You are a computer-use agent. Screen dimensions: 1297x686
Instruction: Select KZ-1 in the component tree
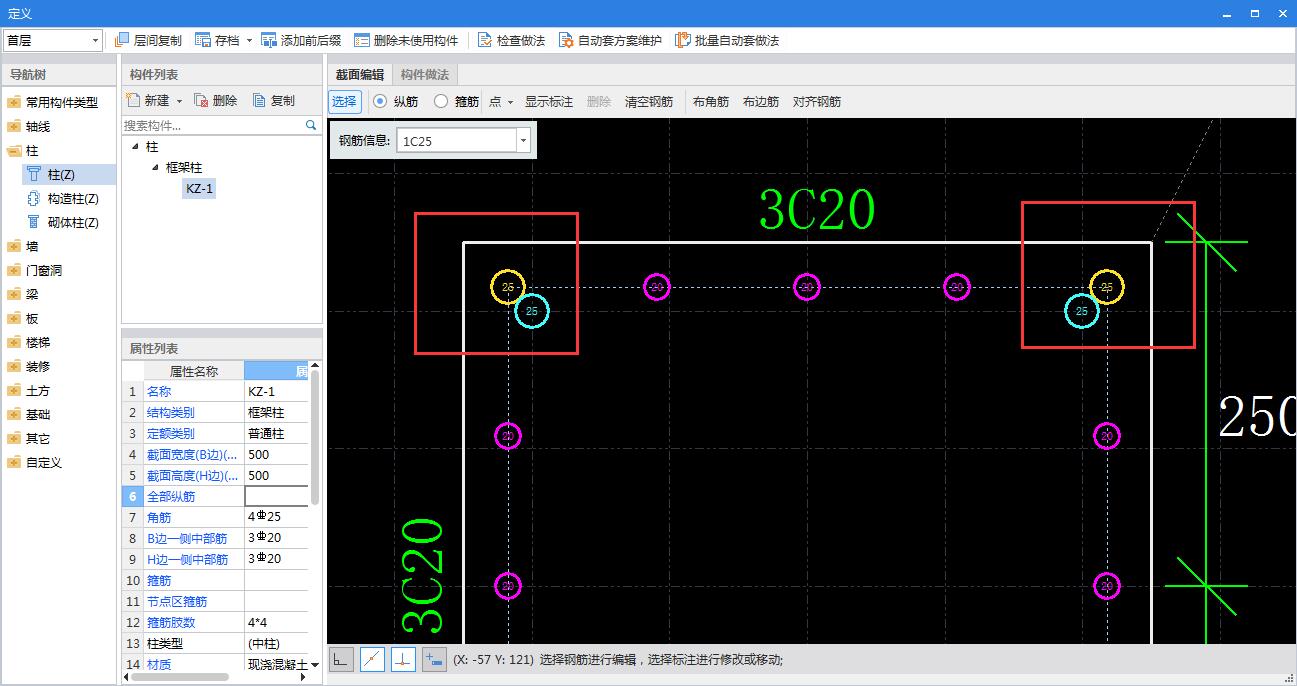pos(199,189)
